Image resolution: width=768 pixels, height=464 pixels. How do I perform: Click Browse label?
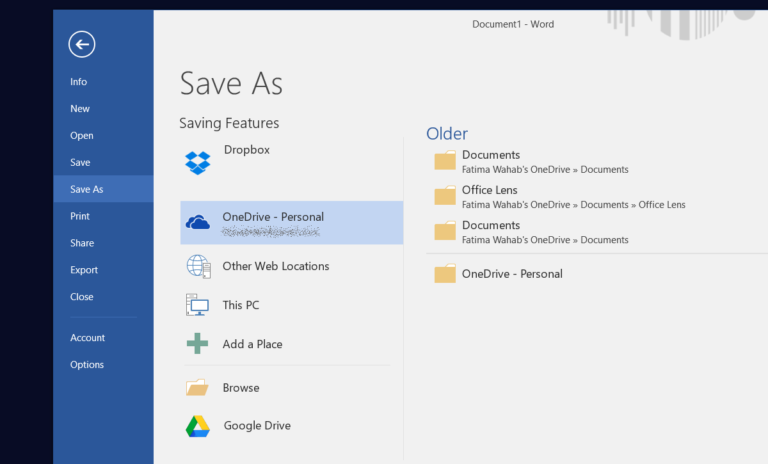(241, 388)
